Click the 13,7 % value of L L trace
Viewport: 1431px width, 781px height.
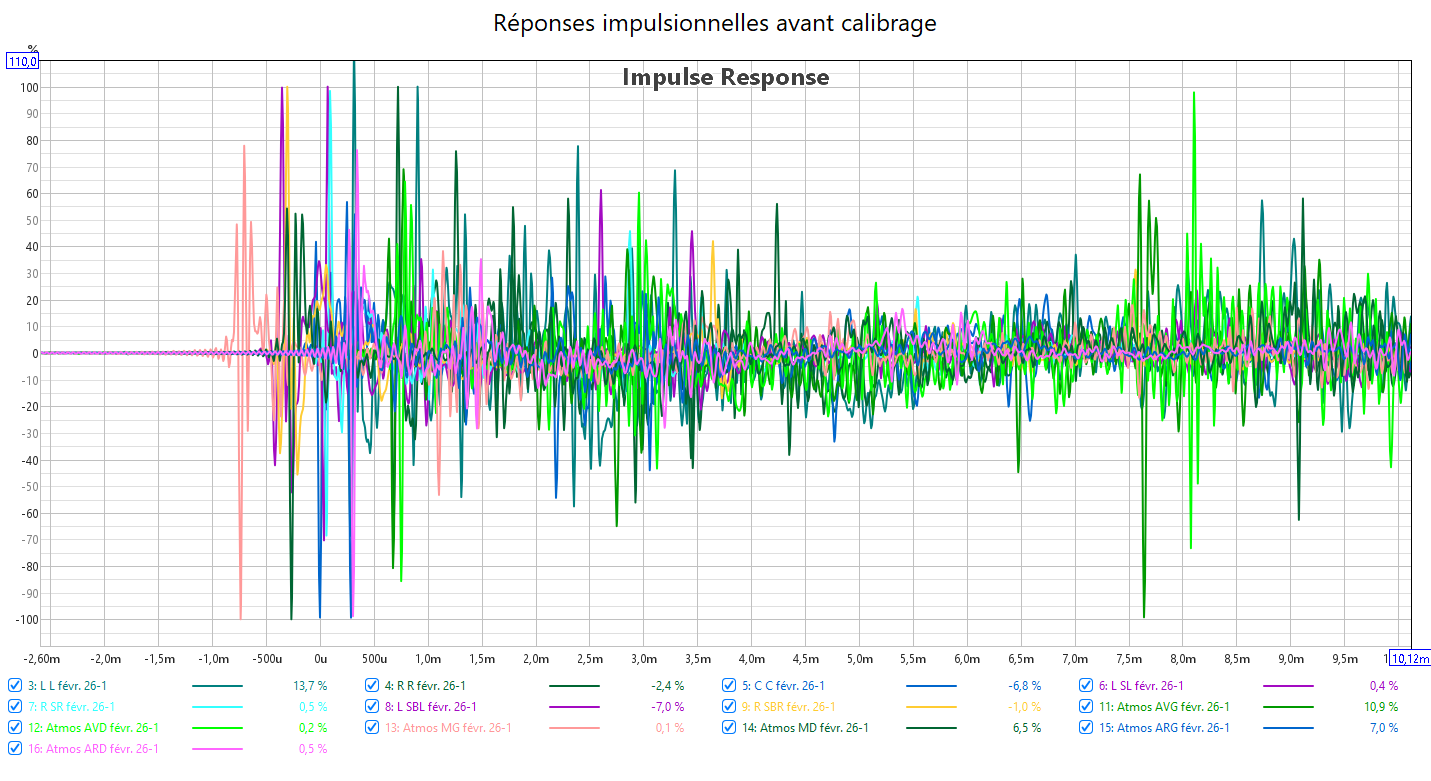312,686
